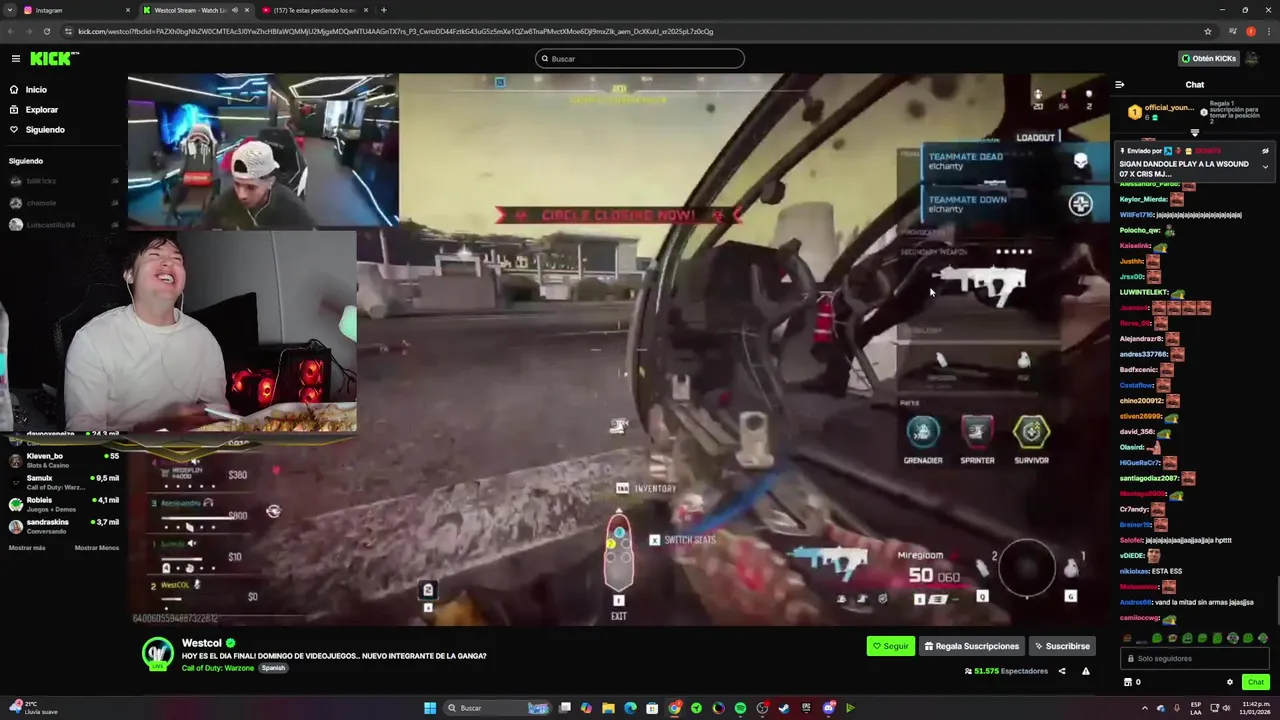Click the Westcol channel name
This screenshot has height=720, width=1280.
point(202,643)
